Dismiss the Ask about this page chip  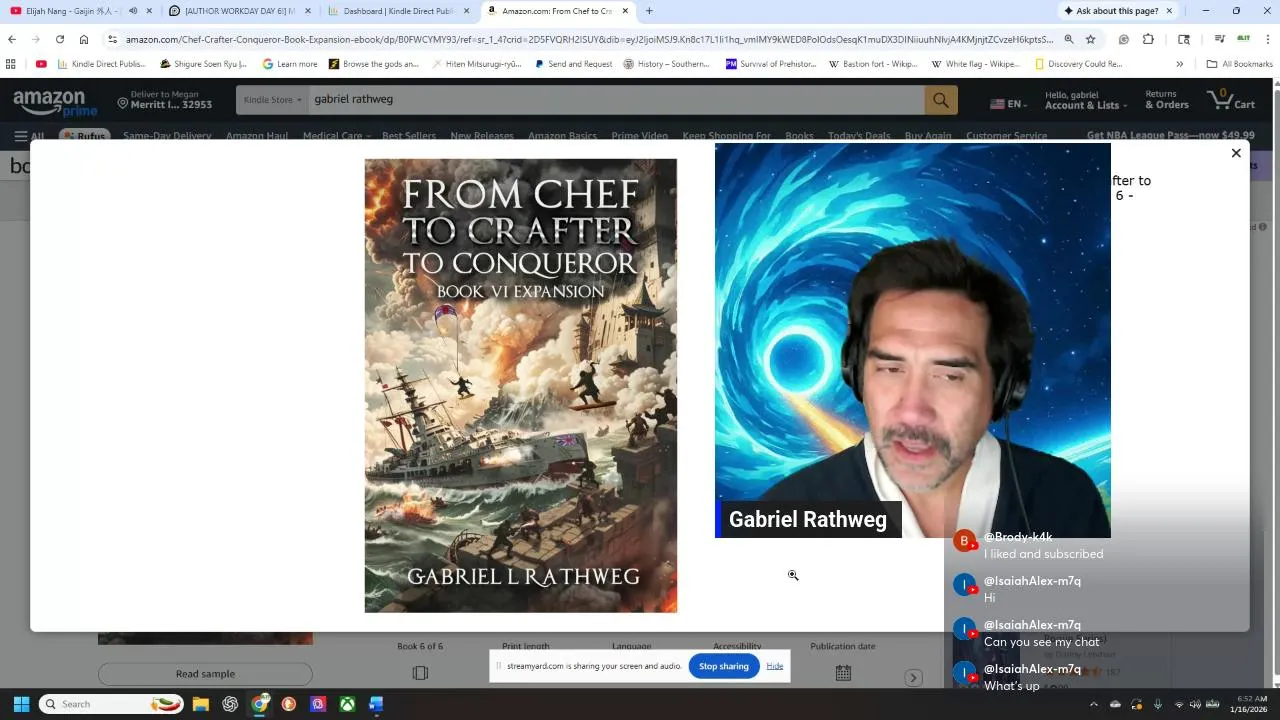(1169, 11)
